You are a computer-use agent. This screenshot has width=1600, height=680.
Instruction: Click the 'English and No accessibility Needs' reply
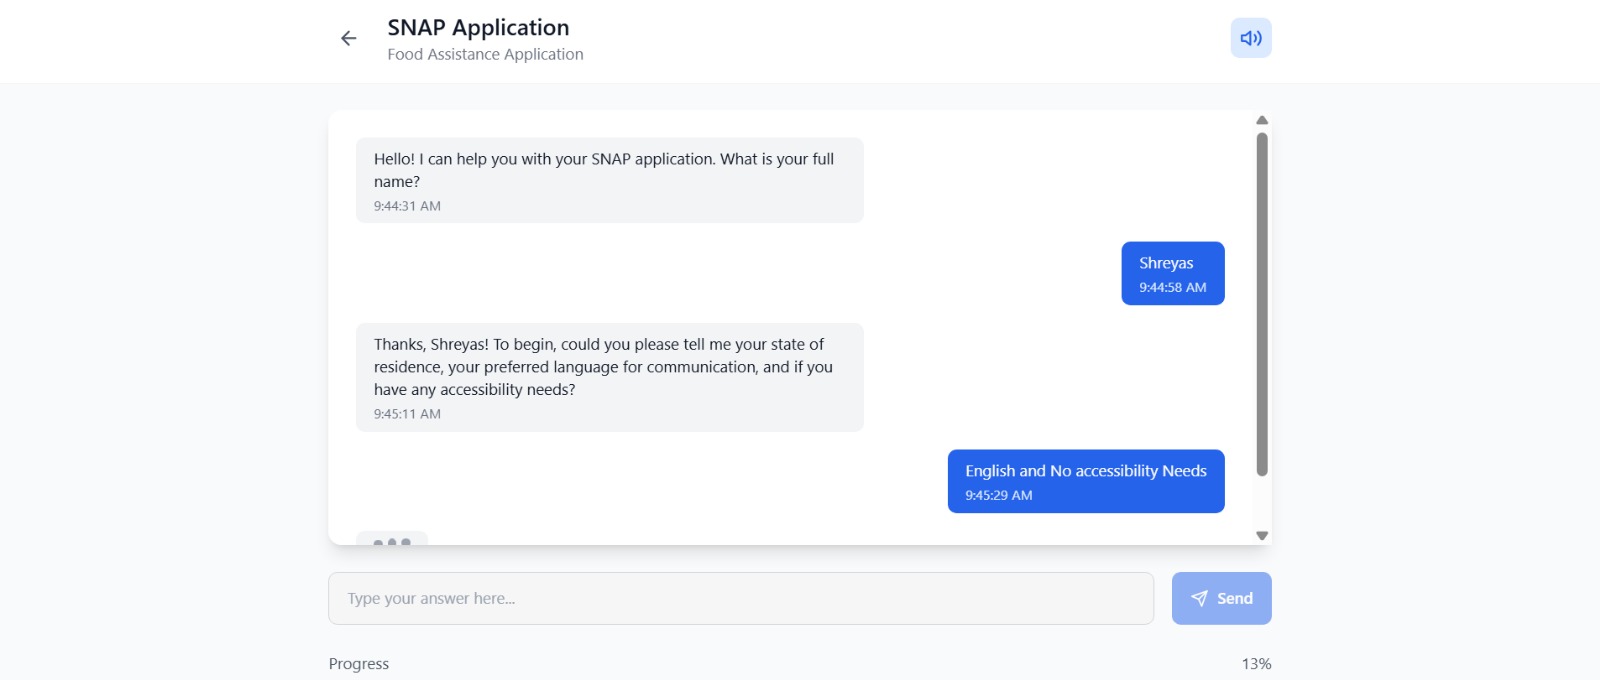(1085, 471)
